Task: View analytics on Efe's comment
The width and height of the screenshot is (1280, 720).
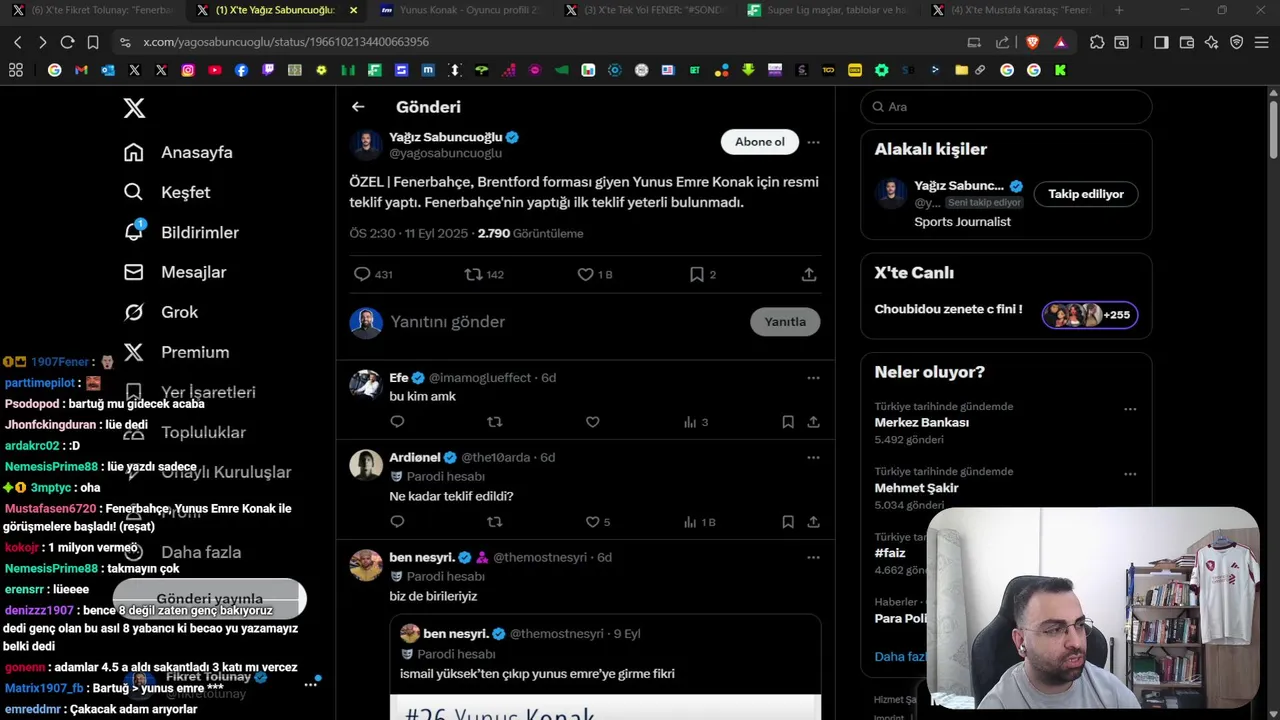Action: point(696,422)
